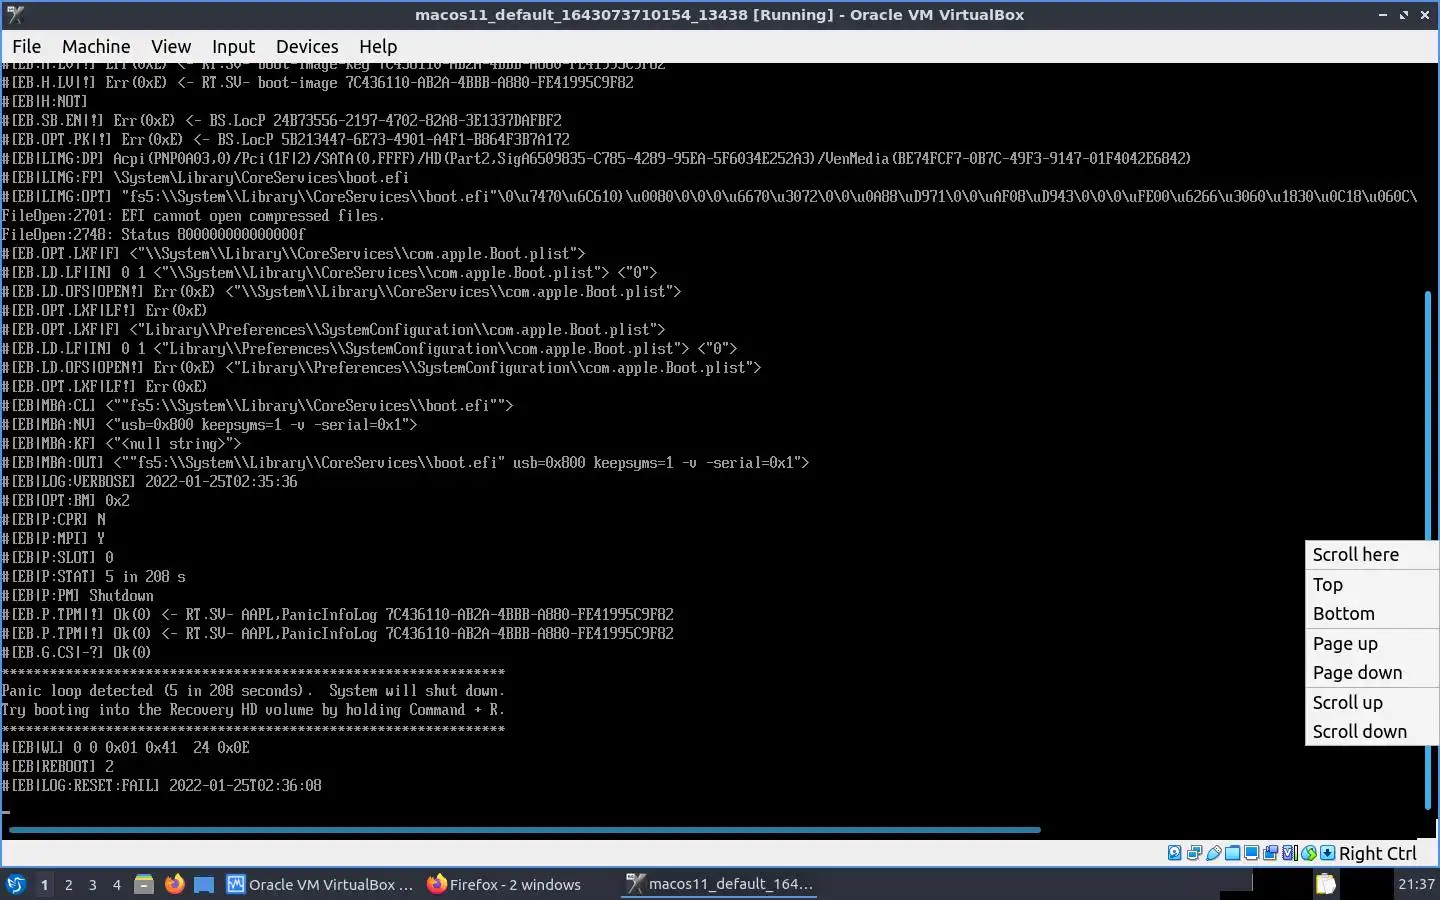
Task: Choose Bottom in the scrollbar context menu
Action: 1371,614
